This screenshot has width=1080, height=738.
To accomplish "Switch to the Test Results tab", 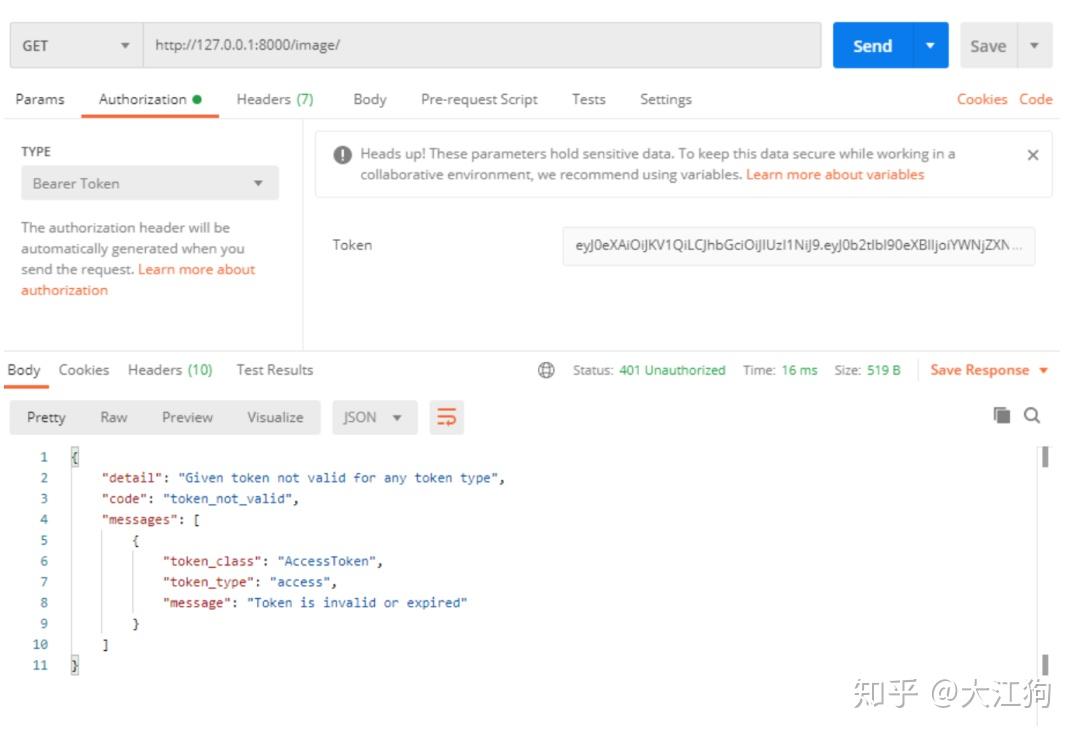I will [x=273, y=369].
